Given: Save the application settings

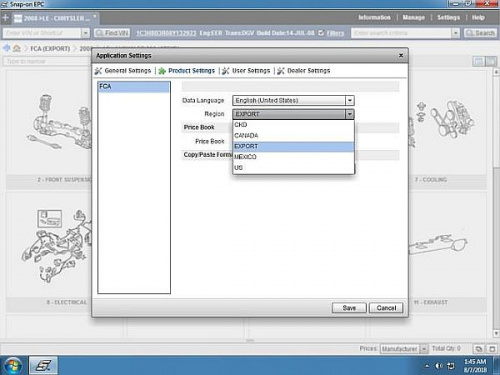Looking at the screenshot, I should pyautogui.click(x=349, y=308).
